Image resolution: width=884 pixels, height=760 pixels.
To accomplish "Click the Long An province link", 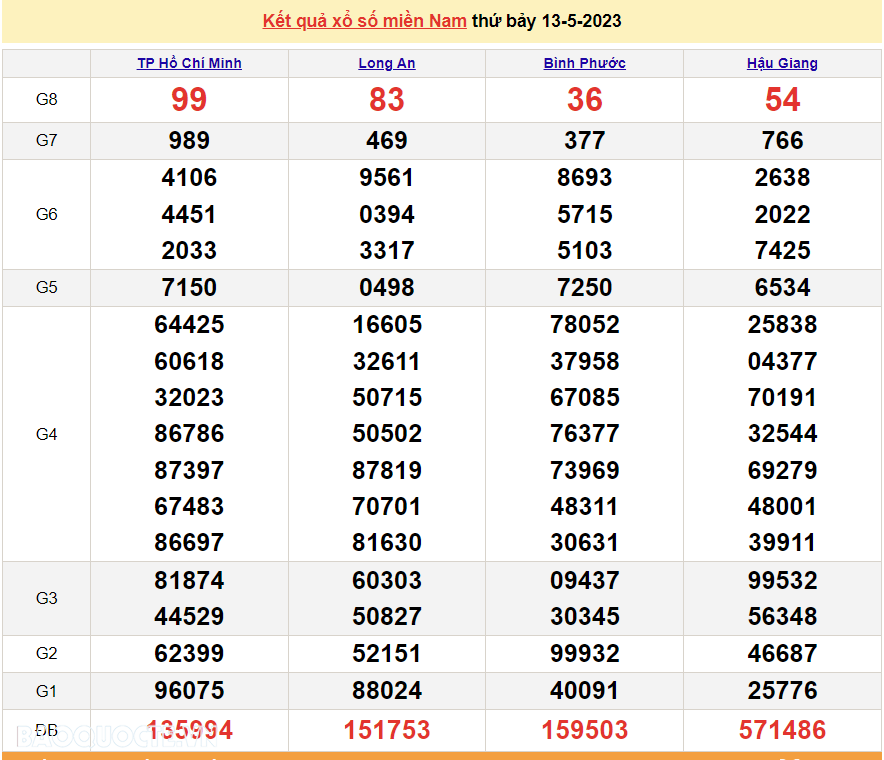I will (x=387, y=63).
